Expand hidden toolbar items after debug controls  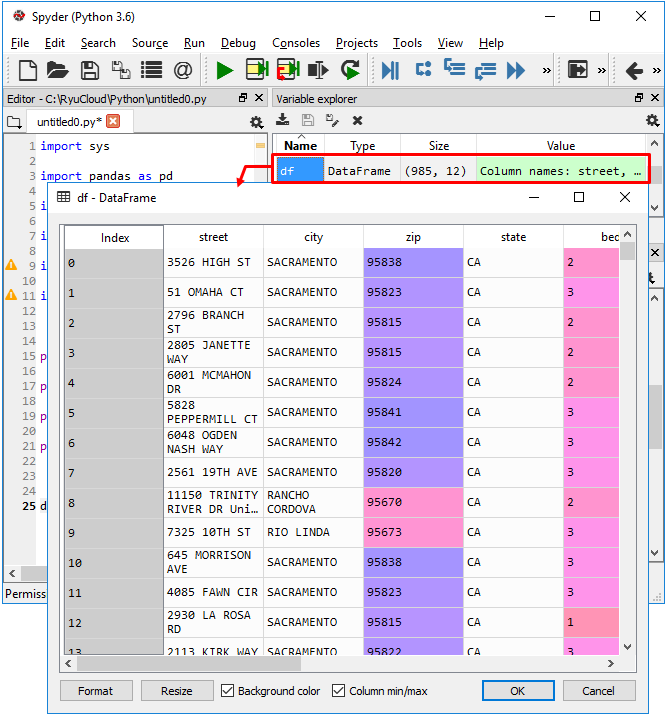point(546,70)
